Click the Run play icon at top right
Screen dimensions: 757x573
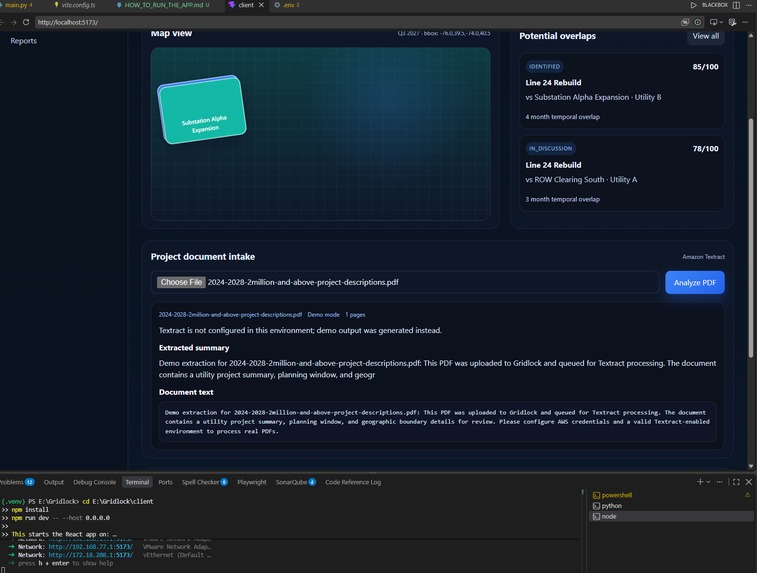(693, 5)
